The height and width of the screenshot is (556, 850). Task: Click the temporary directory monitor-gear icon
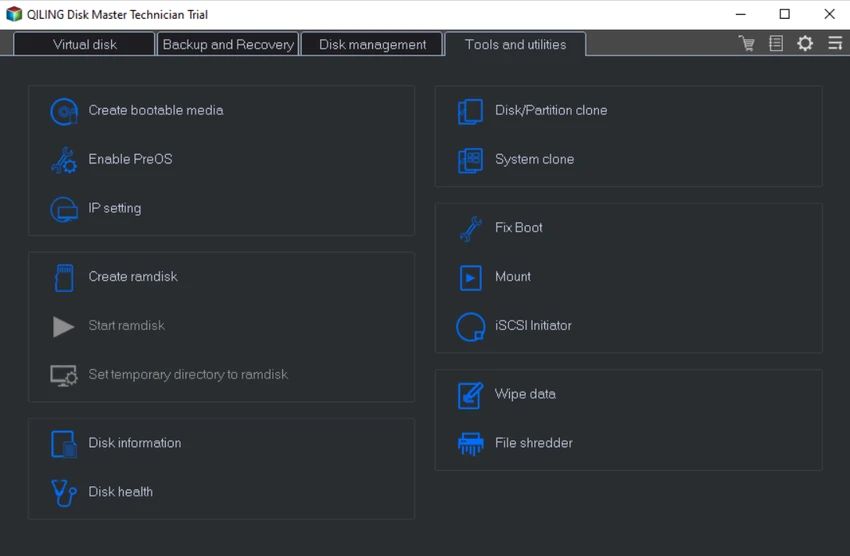[x=64, y=375]
